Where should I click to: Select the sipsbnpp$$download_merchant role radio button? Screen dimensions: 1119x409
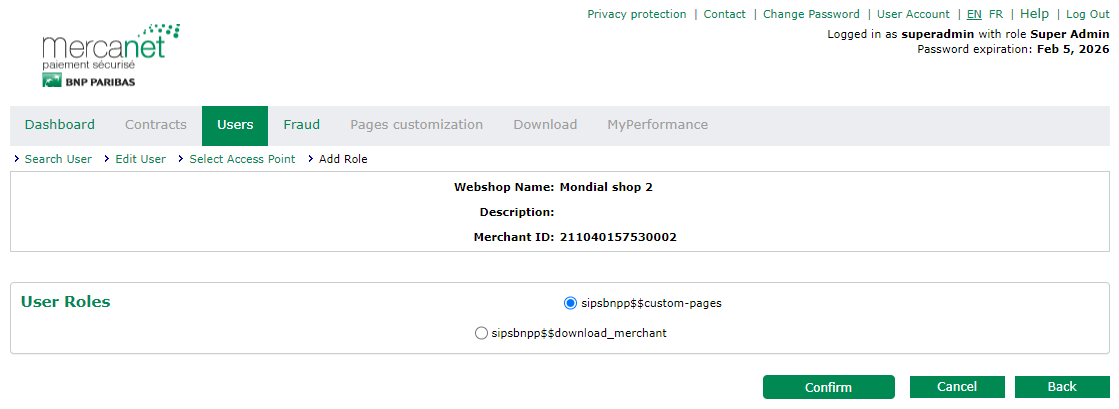click(x=482, y=333)
